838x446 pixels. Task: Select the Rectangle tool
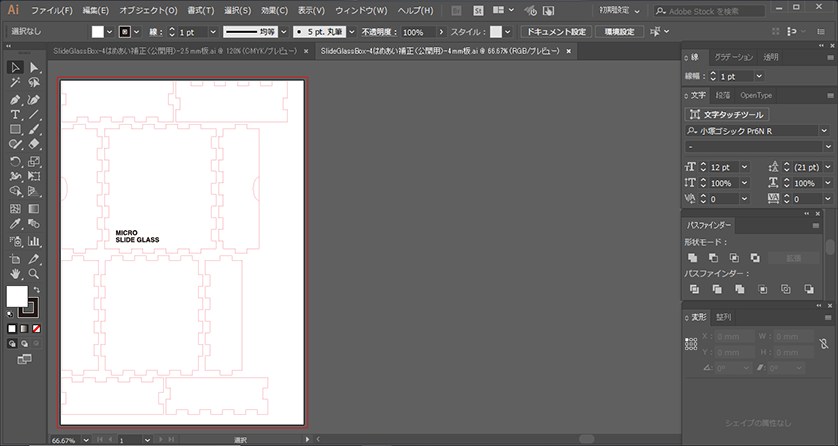[15, 130]
